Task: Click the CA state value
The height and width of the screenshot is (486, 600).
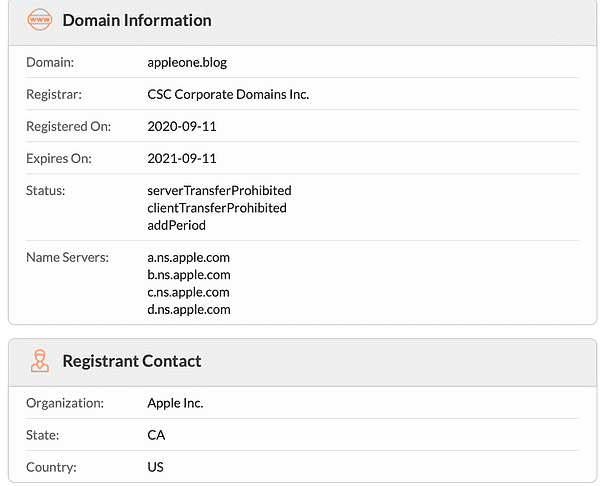Action: pos(156,435)
